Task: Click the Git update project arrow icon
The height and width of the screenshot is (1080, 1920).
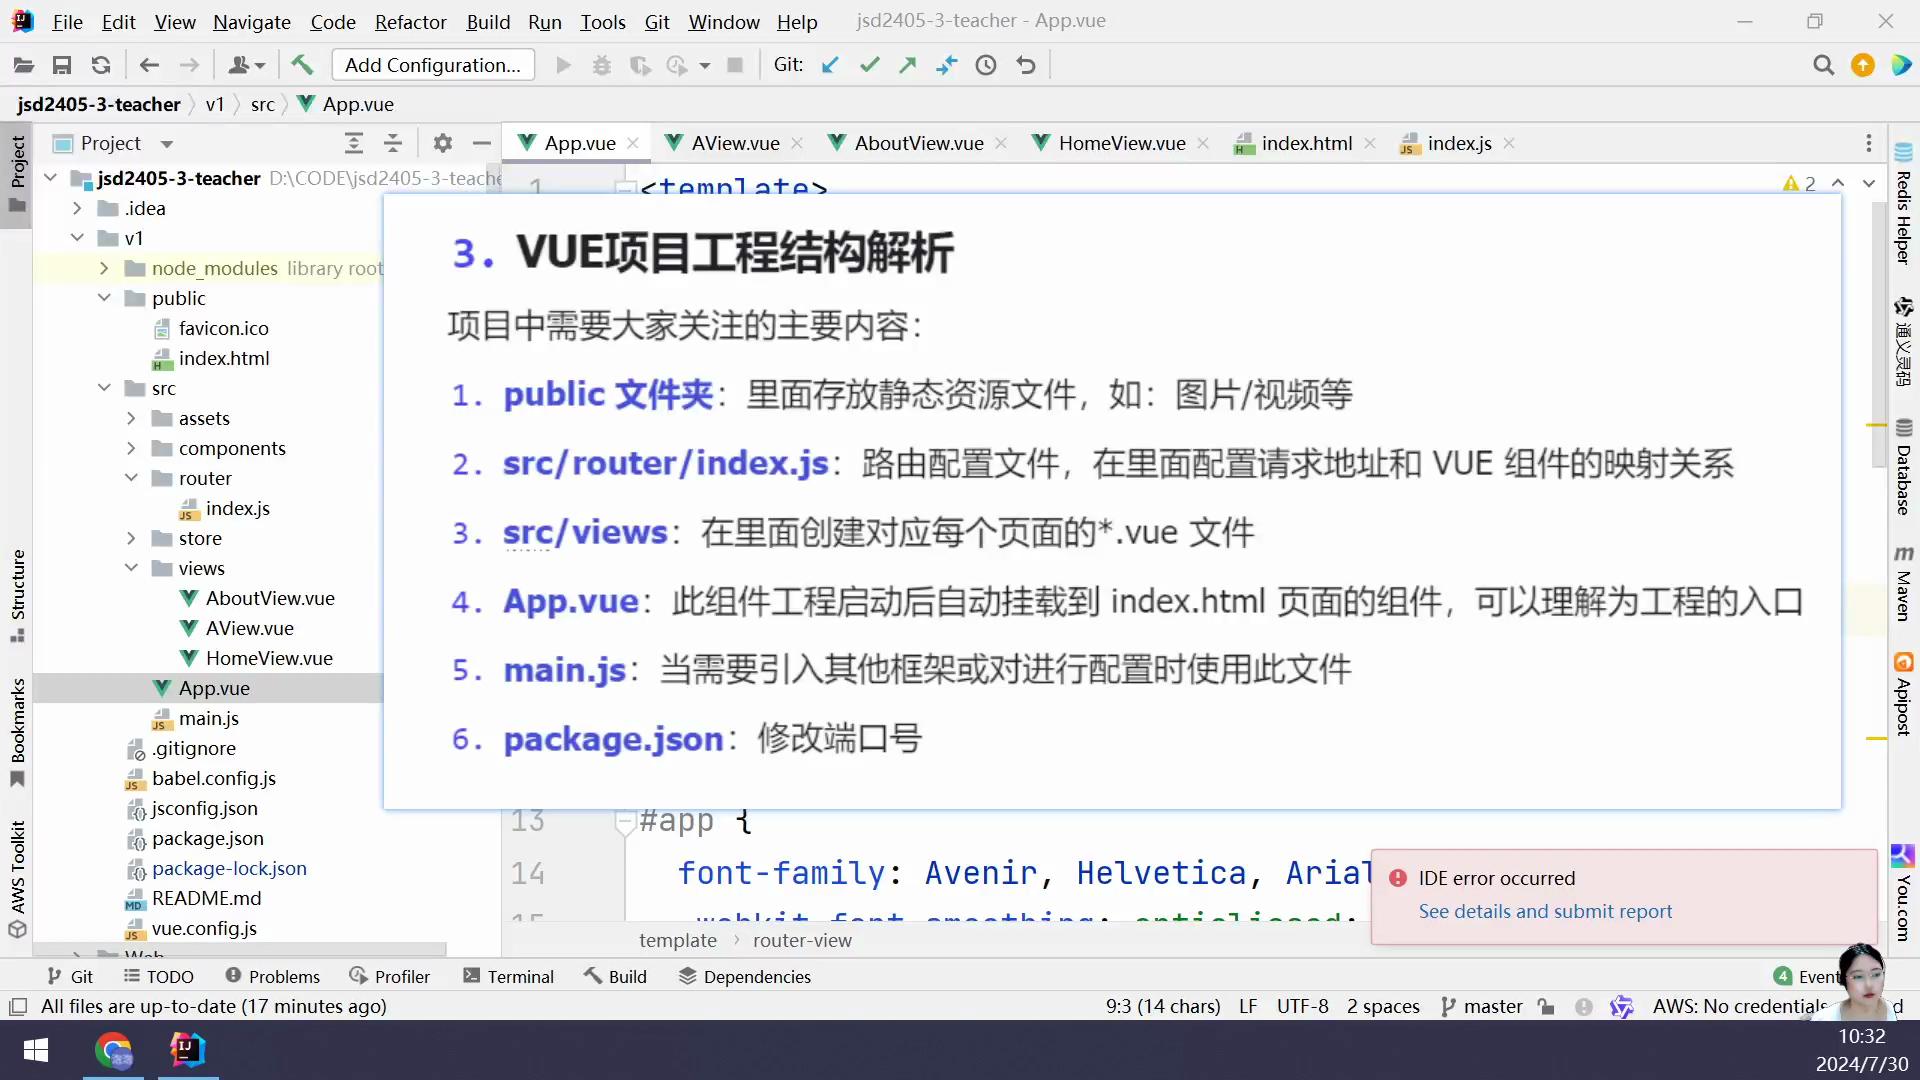Action: pos(830,65)
